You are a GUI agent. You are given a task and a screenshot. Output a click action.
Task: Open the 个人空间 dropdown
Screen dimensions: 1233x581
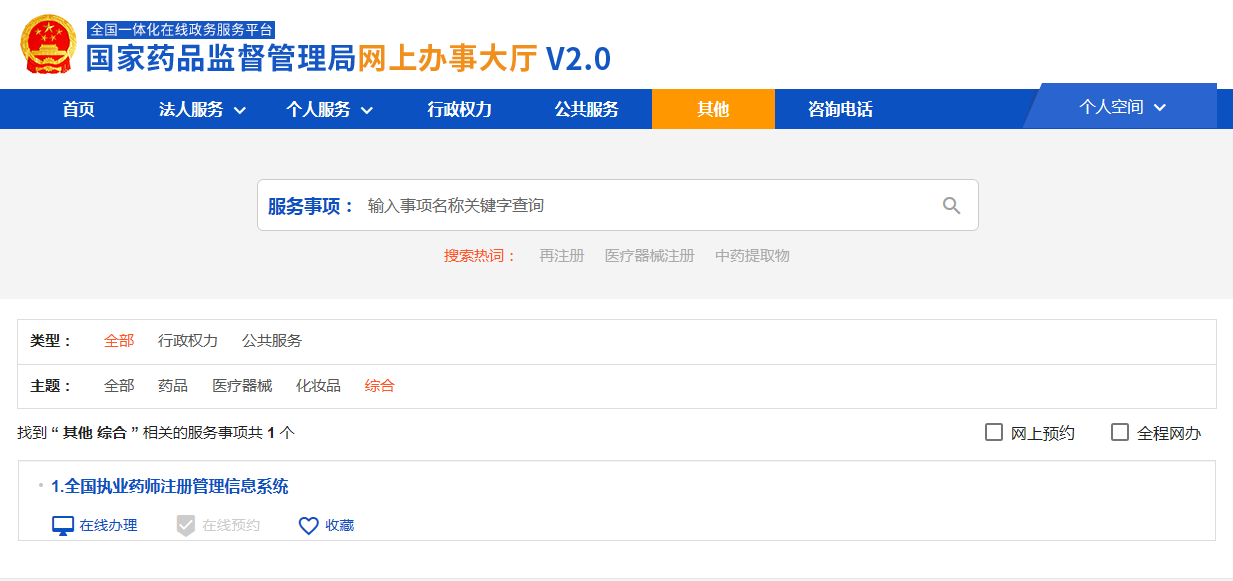pos(1122,107)
